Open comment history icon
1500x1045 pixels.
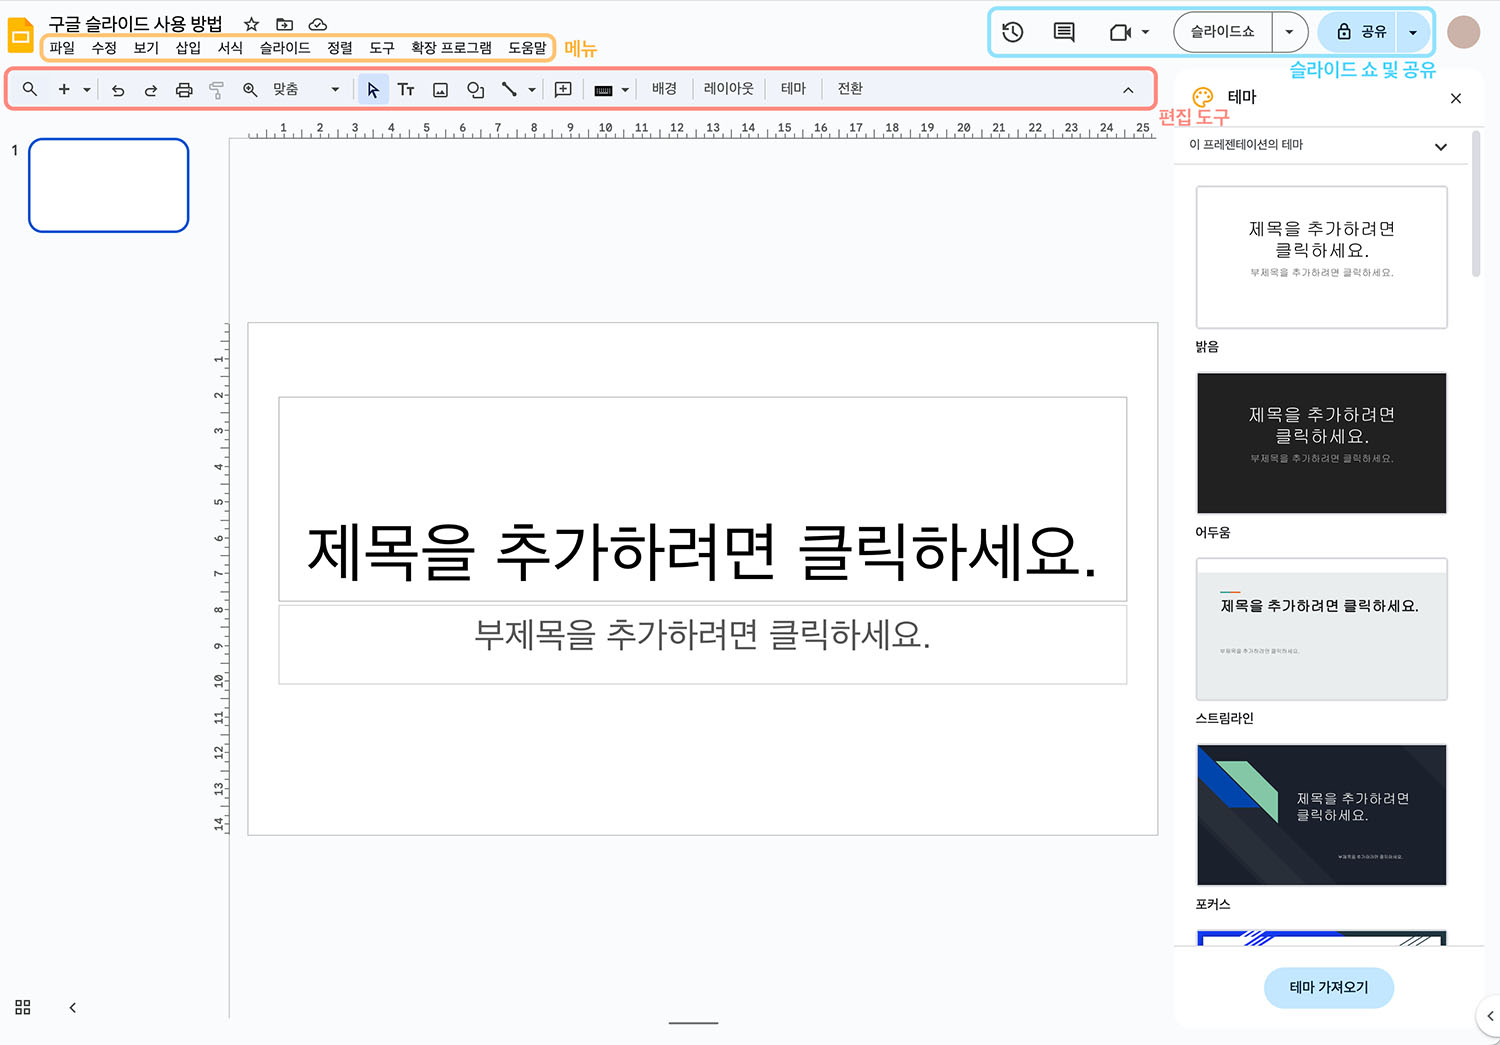coord(1064,32)
